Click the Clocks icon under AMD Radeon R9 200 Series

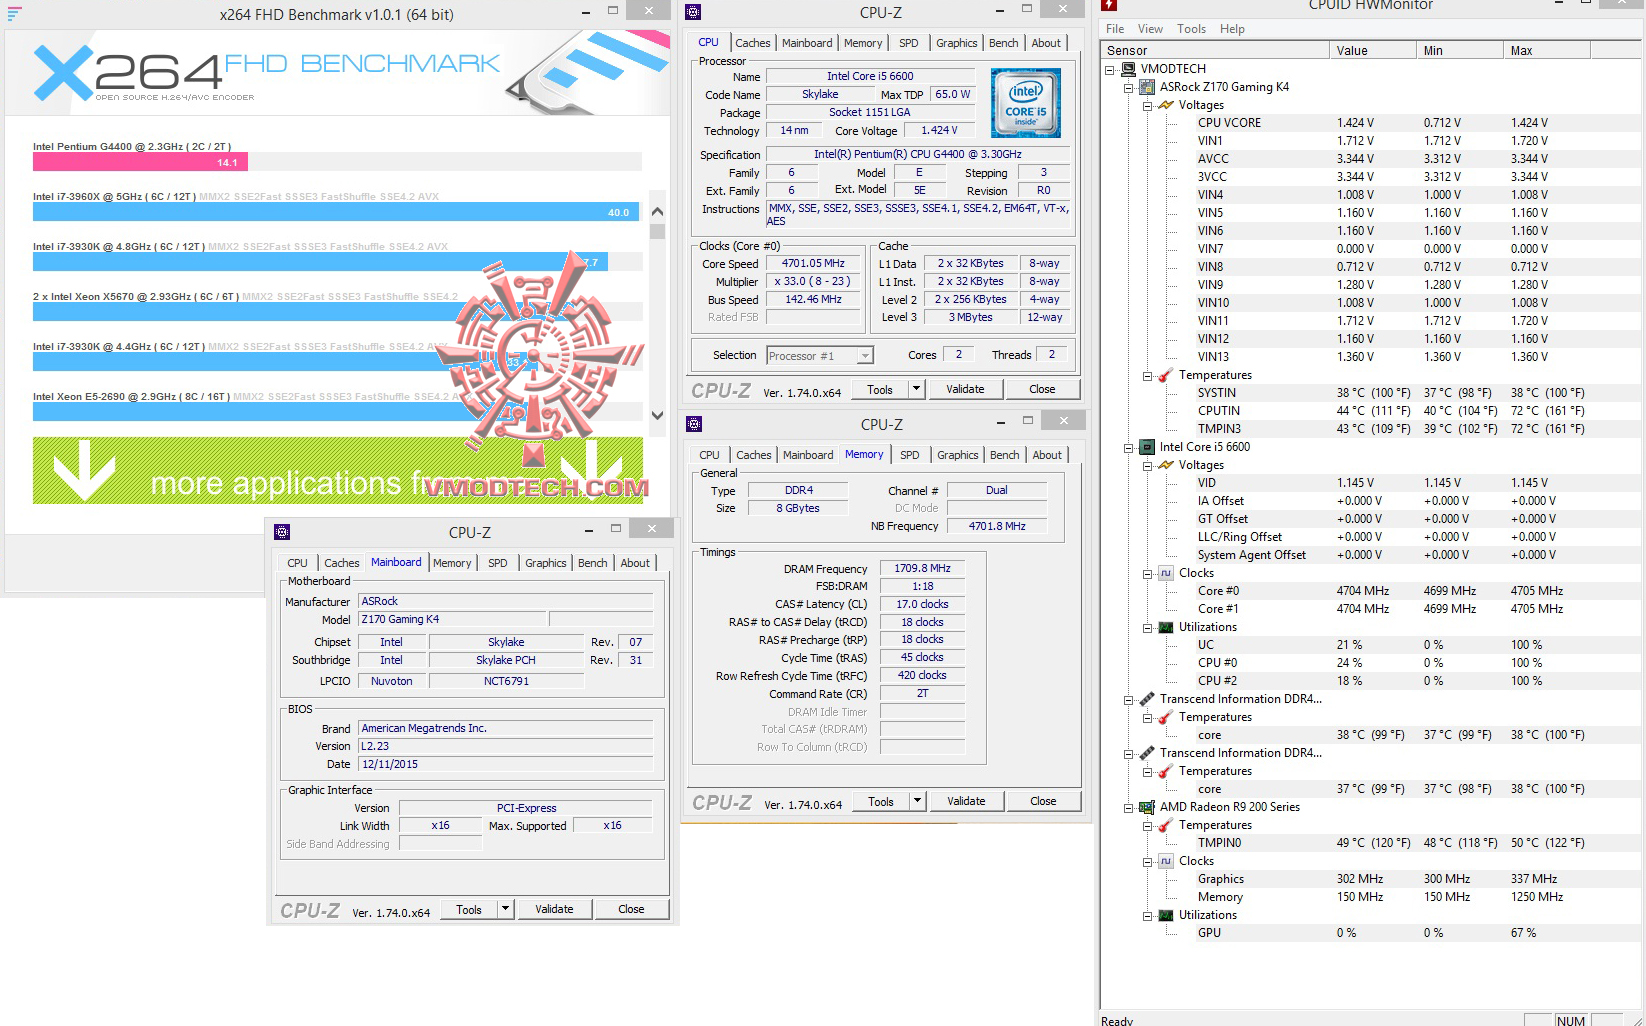(x=1166, y=861)
